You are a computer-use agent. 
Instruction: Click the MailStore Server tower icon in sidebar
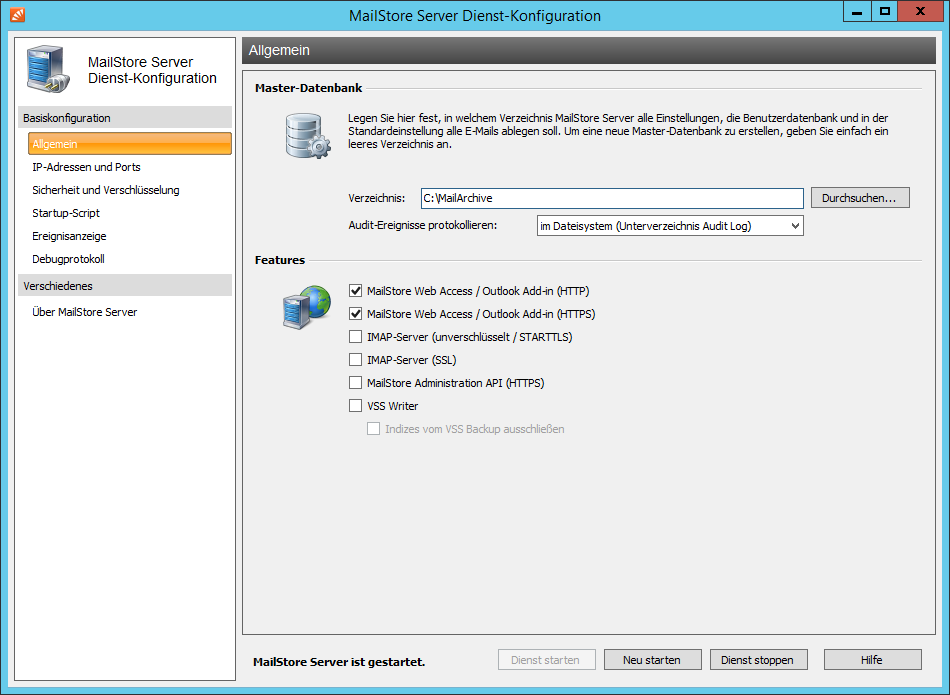tap(48, 69)
